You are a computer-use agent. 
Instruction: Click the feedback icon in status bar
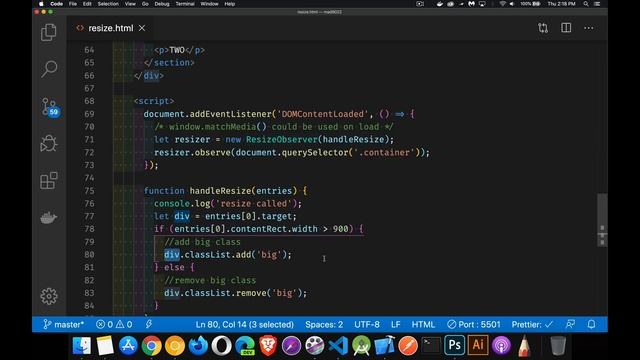(570, 324)
